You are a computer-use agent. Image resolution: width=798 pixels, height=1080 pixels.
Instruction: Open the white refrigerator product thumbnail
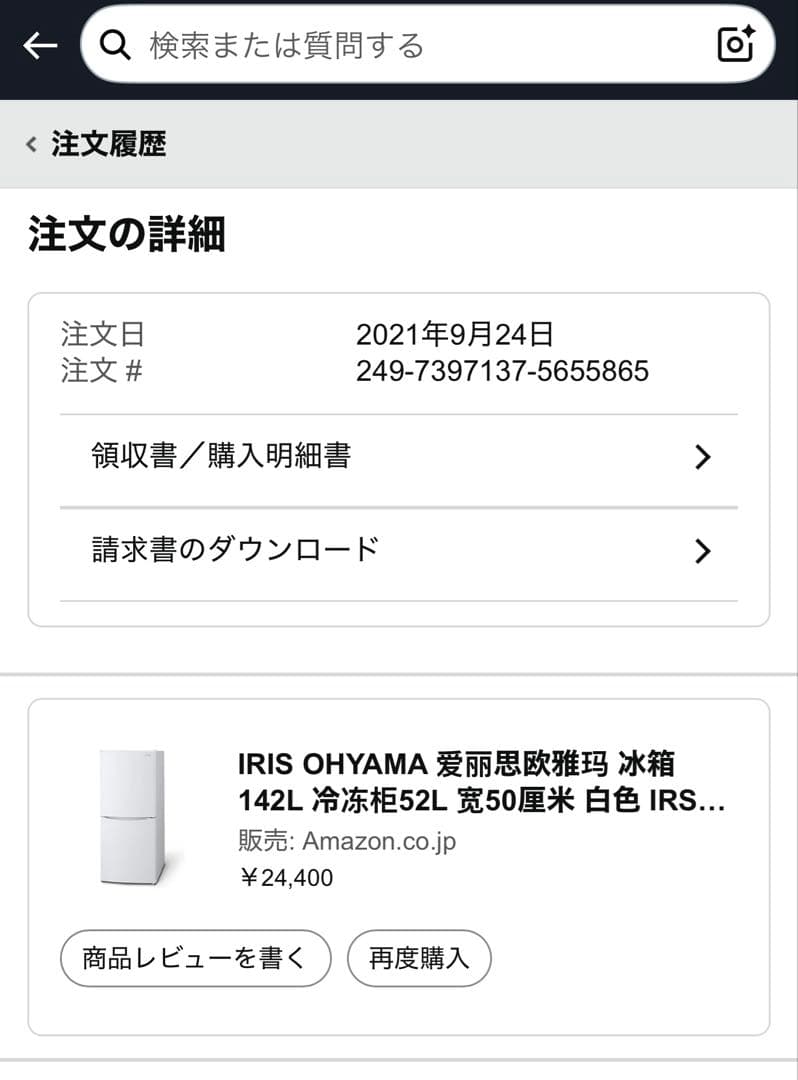[x=132, y=817]
